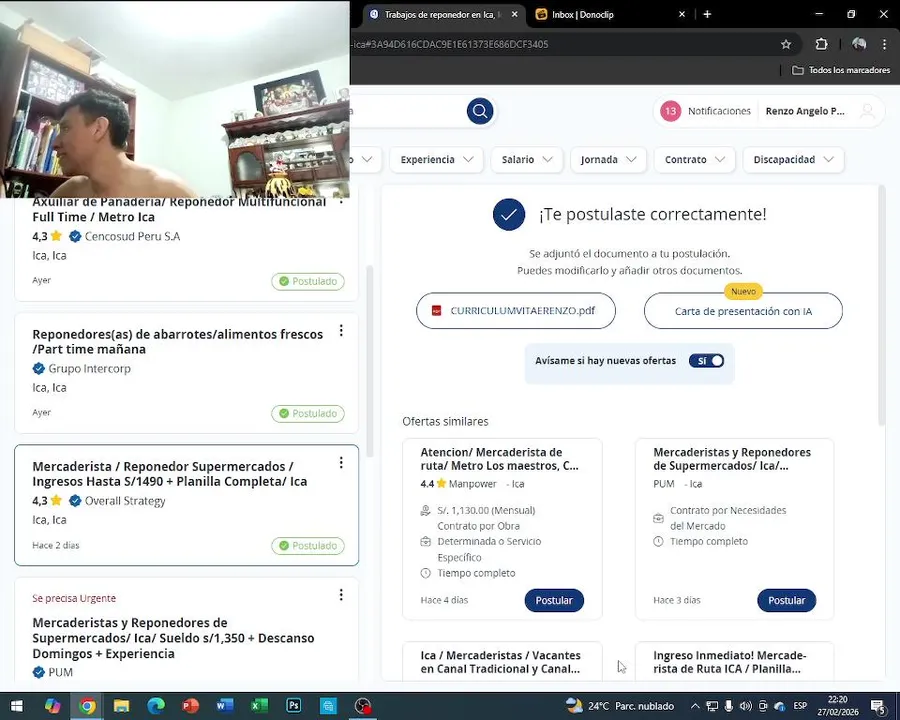Open the Atencion/ Mercaderista de ruta offer title
This screenshot has width=900, height=720.
pyautogui.click(x=499, y=459)
